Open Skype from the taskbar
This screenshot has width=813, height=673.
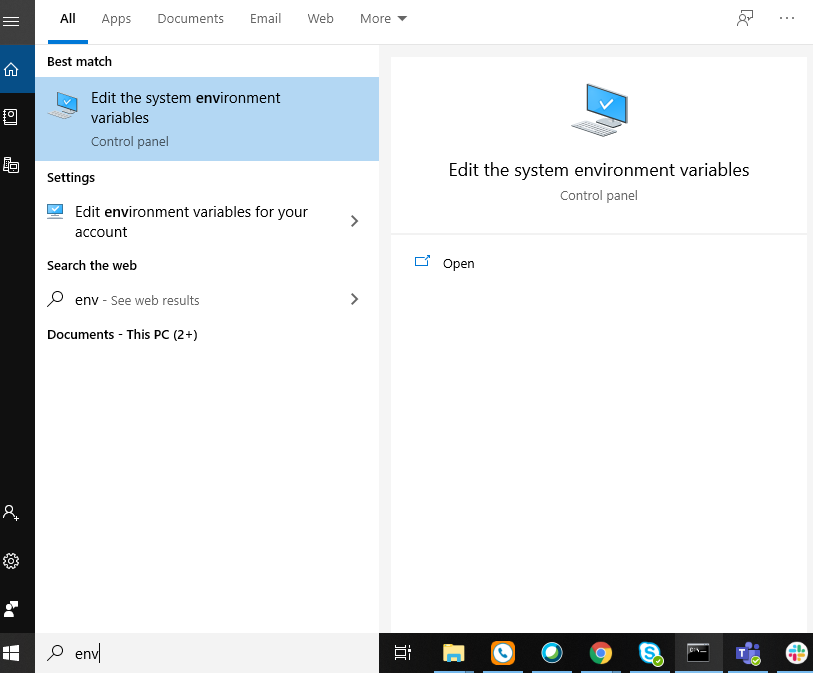(650, 653)
